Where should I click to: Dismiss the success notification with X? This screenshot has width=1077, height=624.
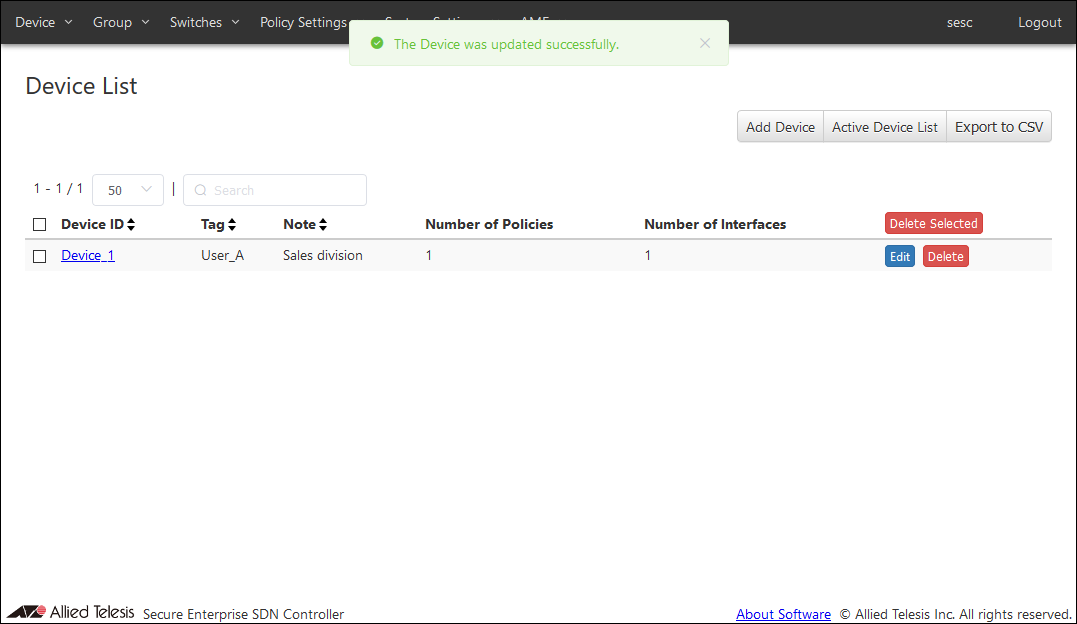coord(705,43)
